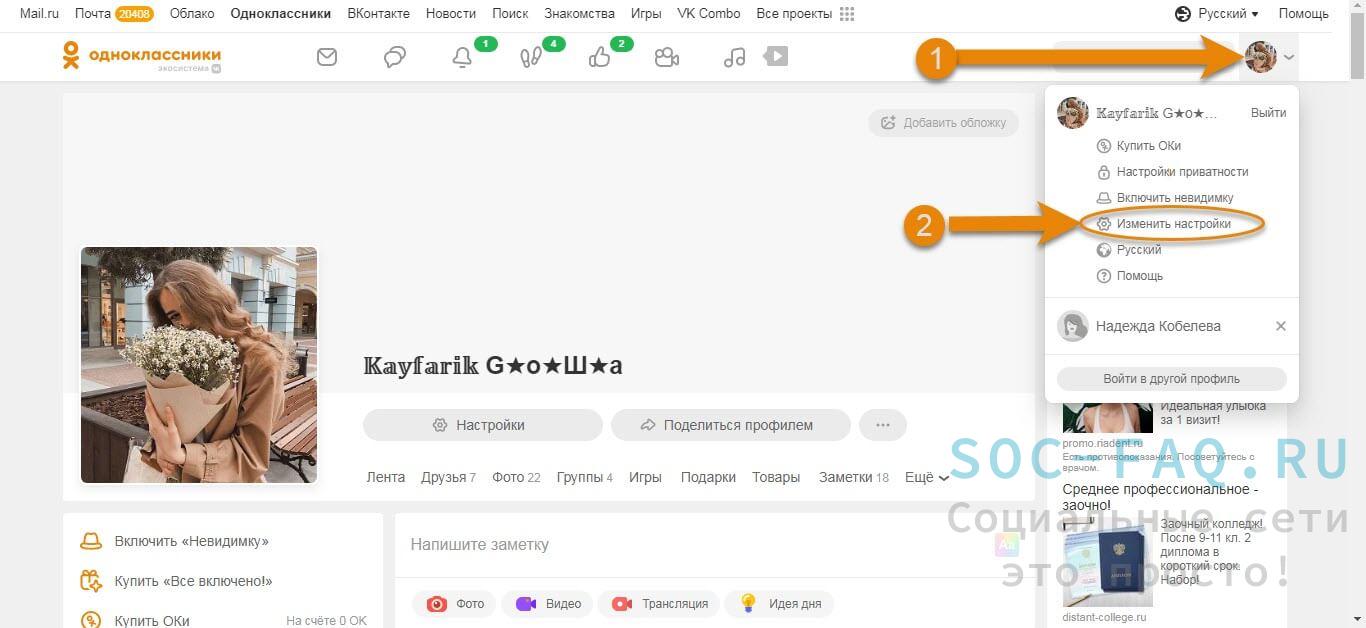Open the video camera icon

click(667, 58)
